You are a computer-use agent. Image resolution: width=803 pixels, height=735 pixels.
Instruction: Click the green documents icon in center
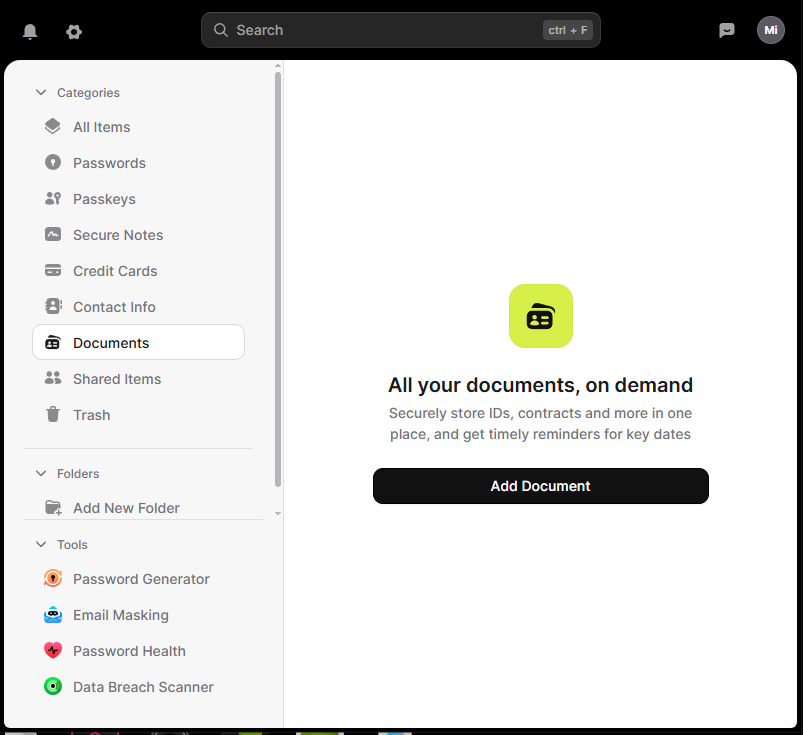tap(540, 316)
